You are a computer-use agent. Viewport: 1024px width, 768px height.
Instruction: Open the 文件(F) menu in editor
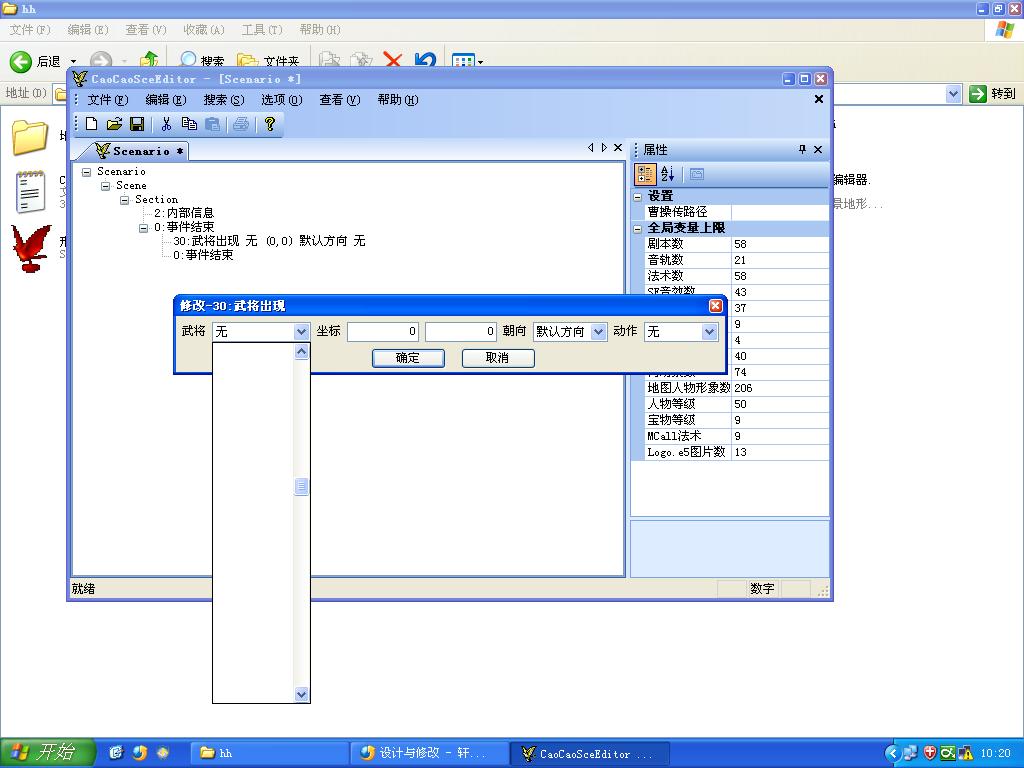tap(107, 100)
